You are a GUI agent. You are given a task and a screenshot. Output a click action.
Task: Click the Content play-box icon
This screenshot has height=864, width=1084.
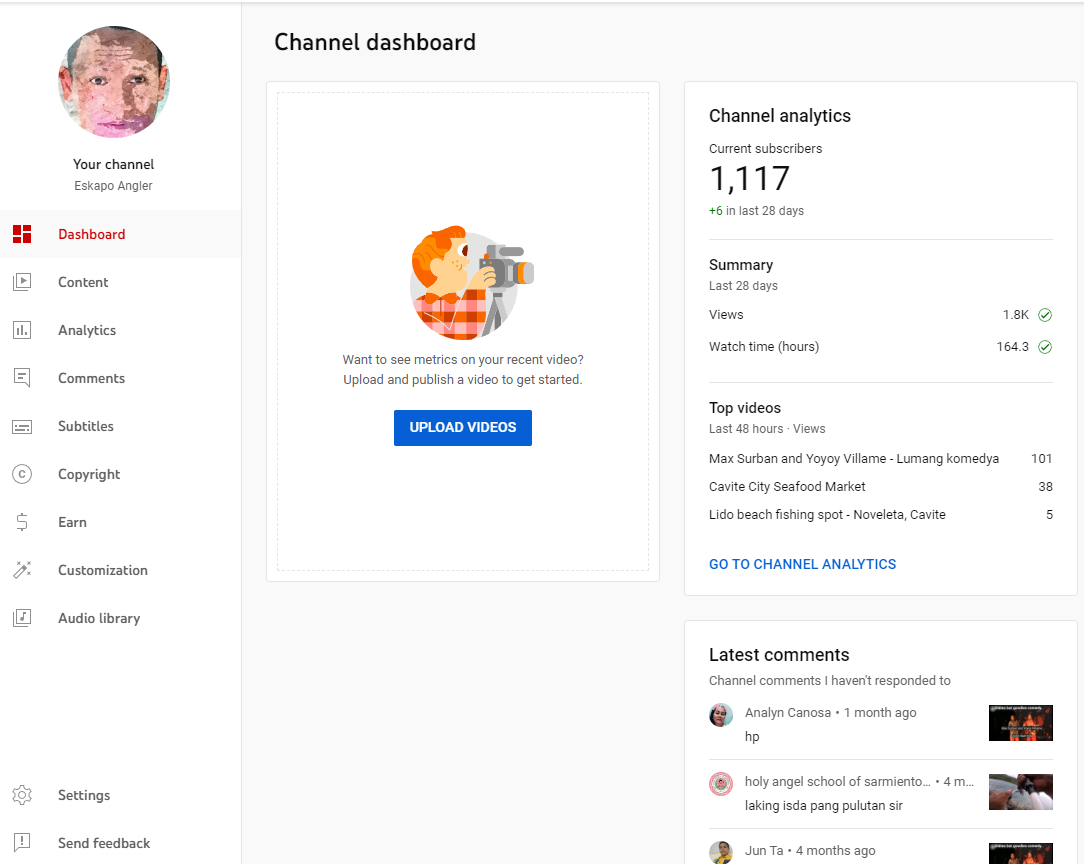pyautogui.click(x=22, y=282)
